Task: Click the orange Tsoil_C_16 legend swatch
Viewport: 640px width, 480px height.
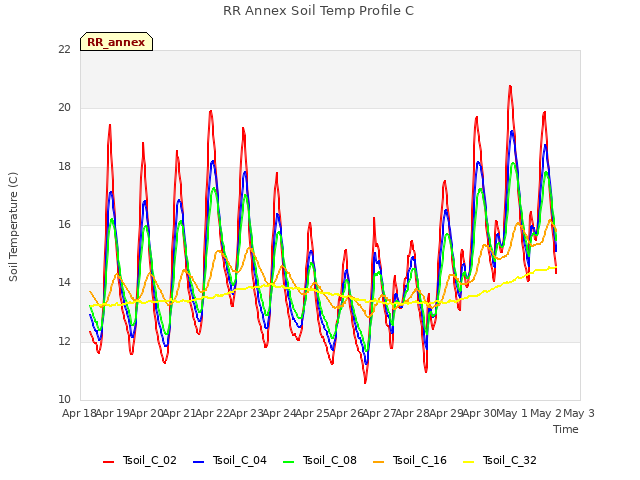Action: click(379, 462)
